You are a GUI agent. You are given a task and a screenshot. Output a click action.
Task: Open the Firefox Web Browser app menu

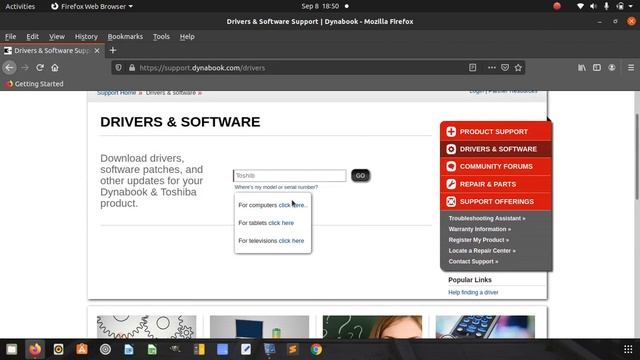(92, 6)
